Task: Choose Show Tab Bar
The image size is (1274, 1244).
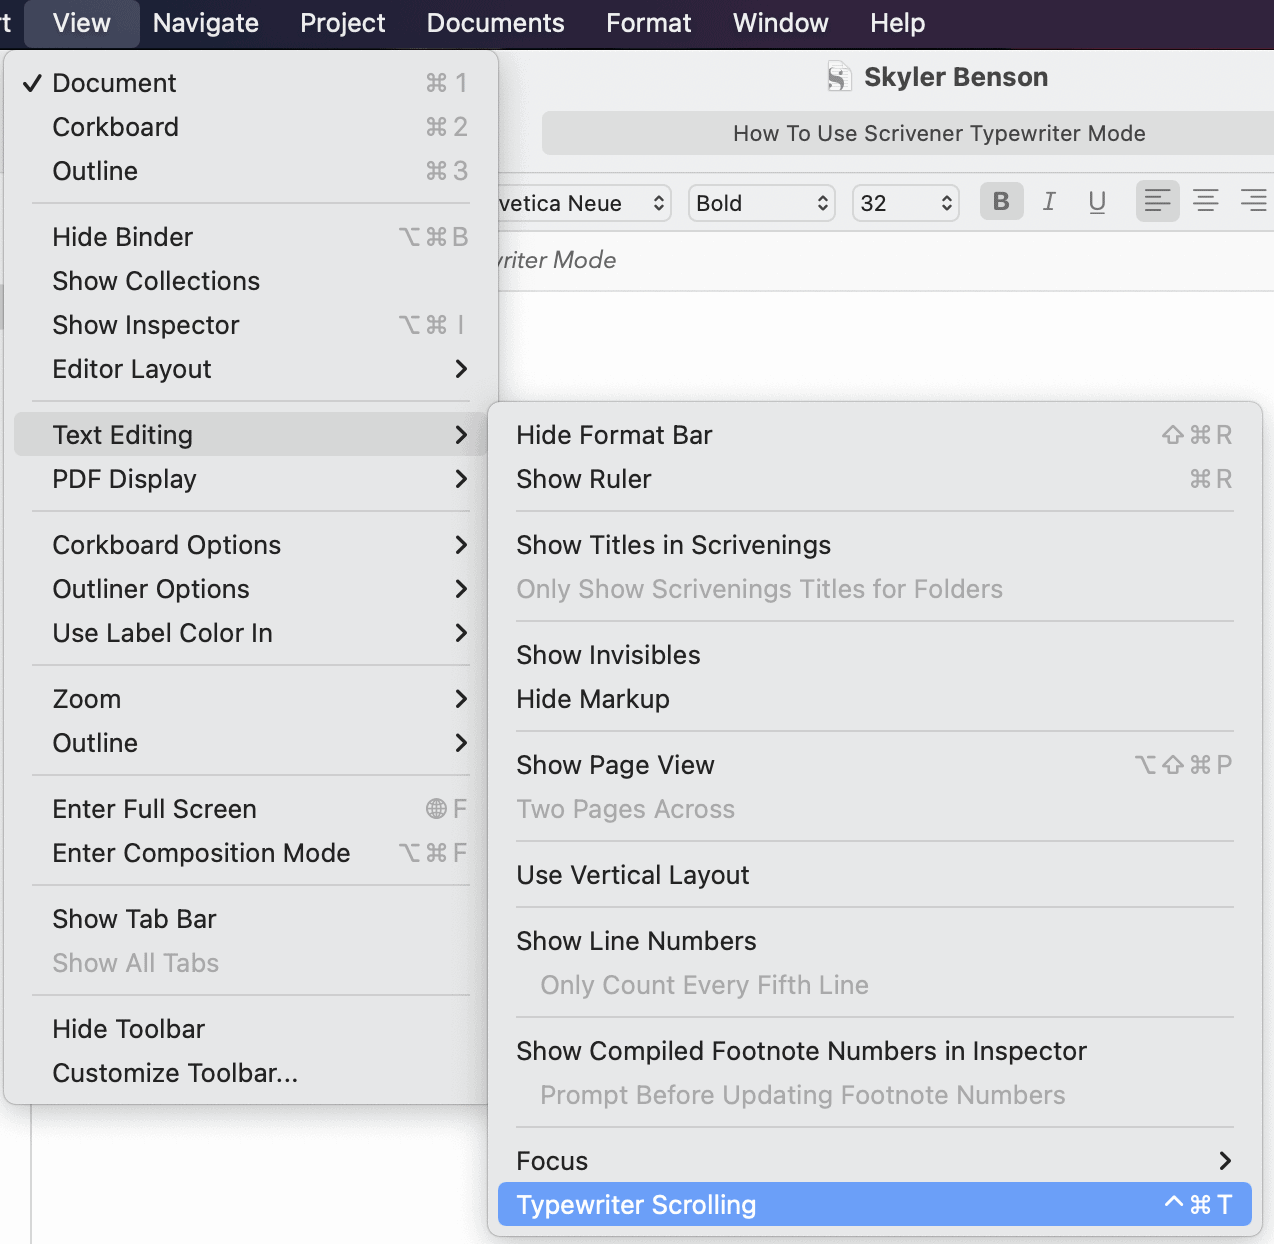Action: click(251, 919)
